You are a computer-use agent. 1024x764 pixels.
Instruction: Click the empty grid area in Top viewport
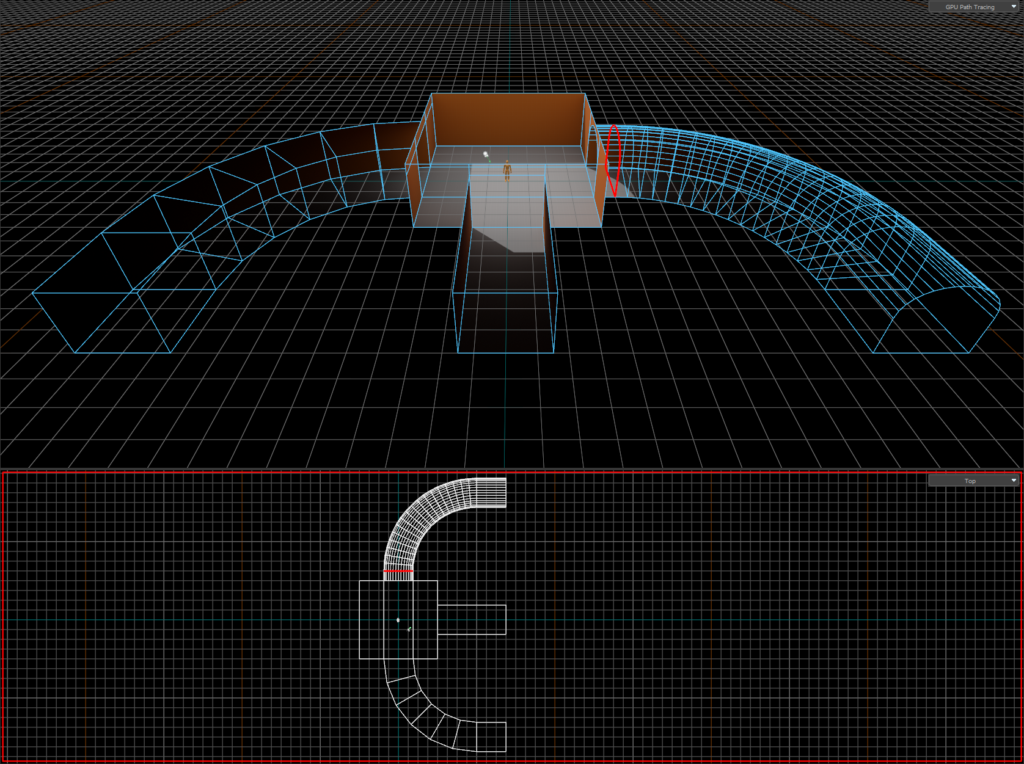[x=750, y=620]
